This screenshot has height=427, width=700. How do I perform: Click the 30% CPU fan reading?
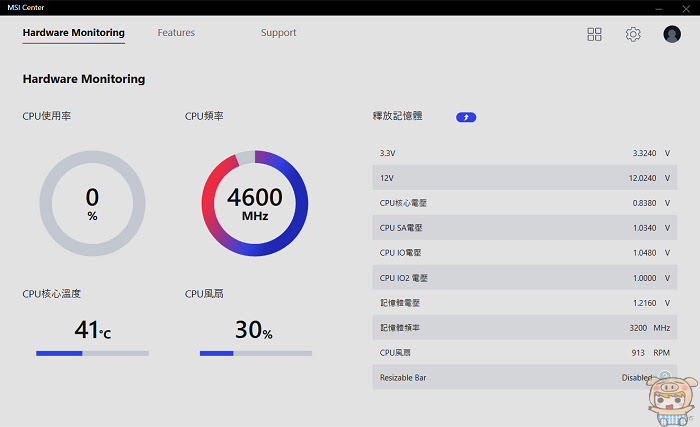point(254,330)
